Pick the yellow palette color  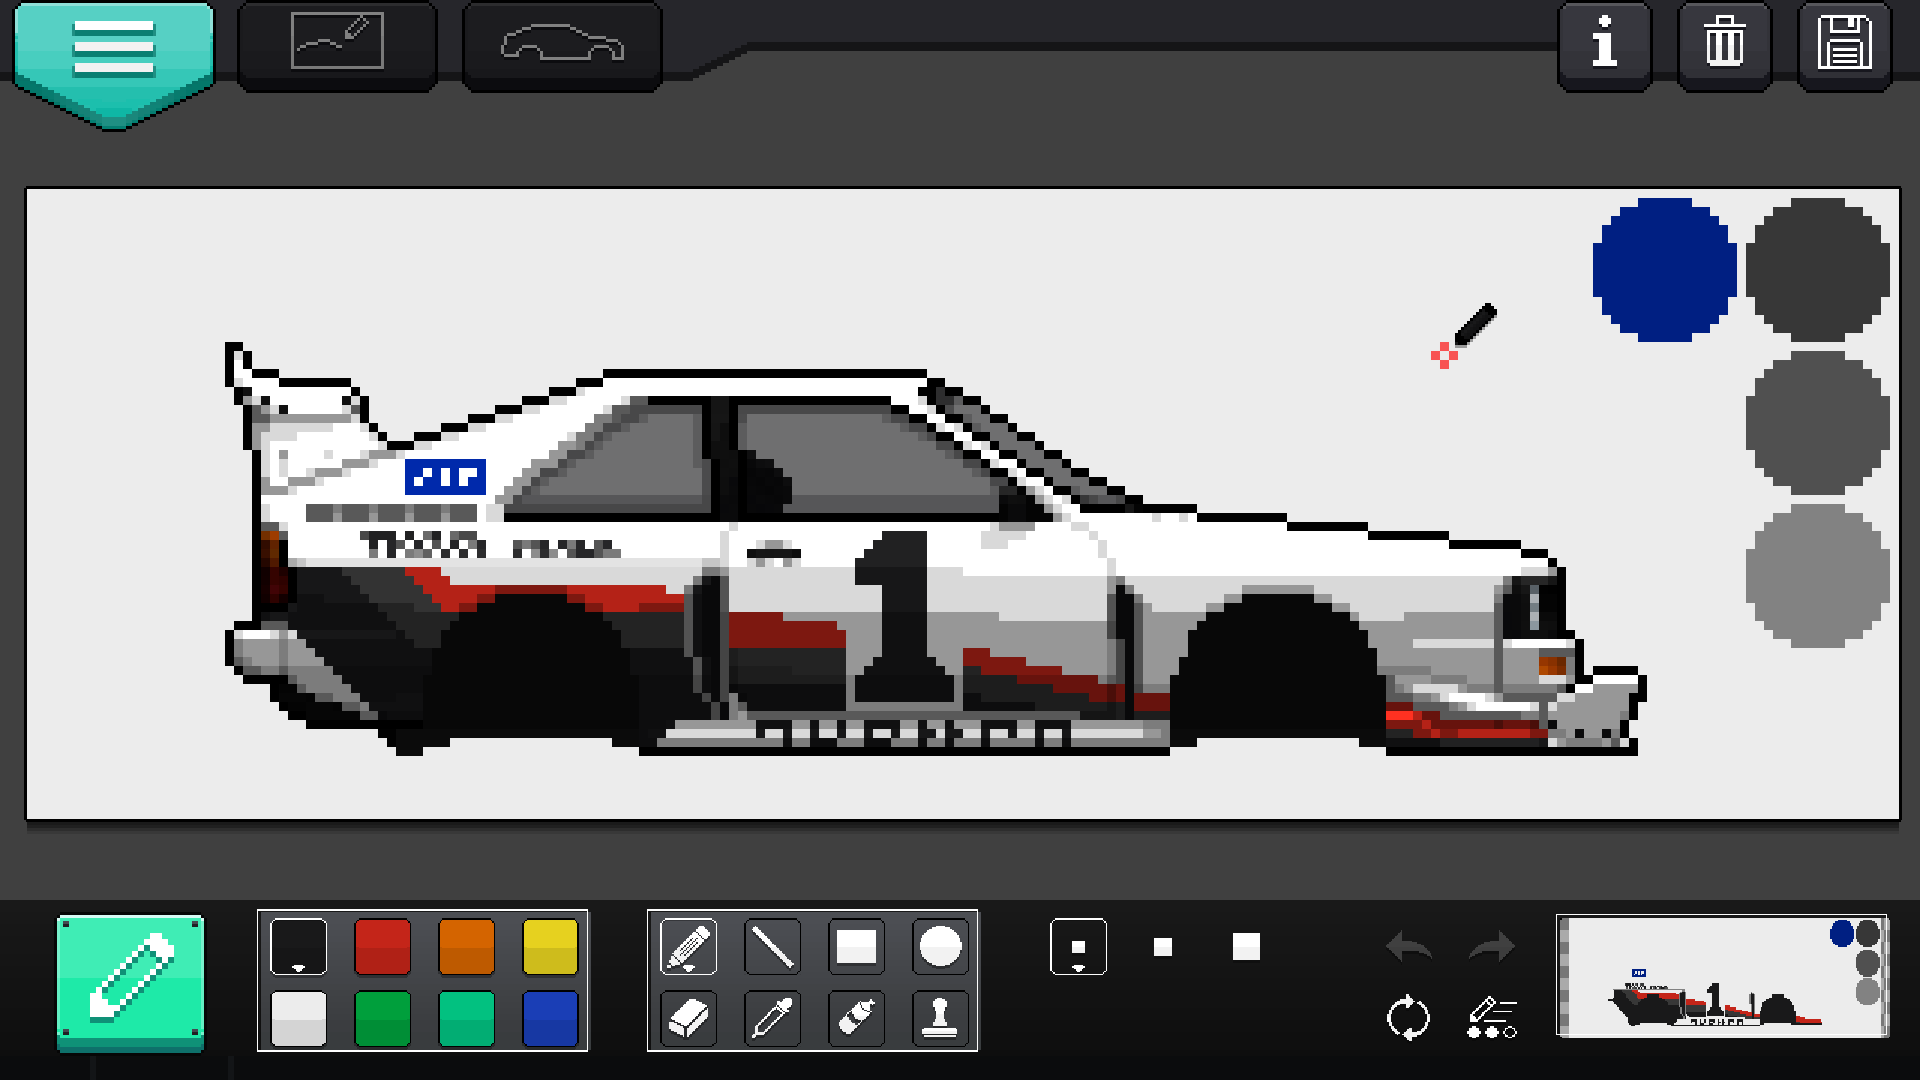[550, 946]
